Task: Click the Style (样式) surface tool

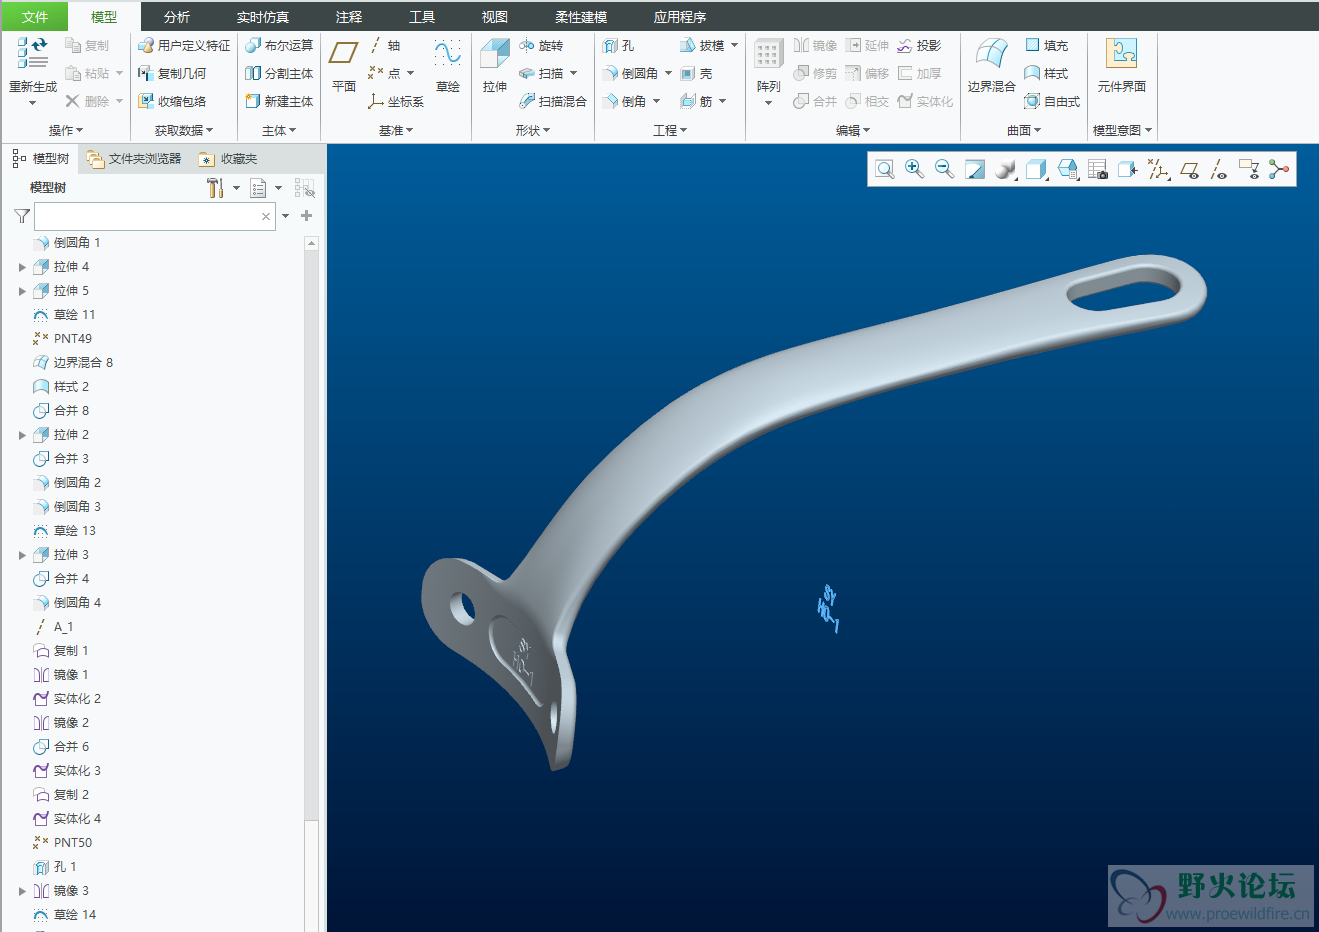Action: [x=1047, y=74]
